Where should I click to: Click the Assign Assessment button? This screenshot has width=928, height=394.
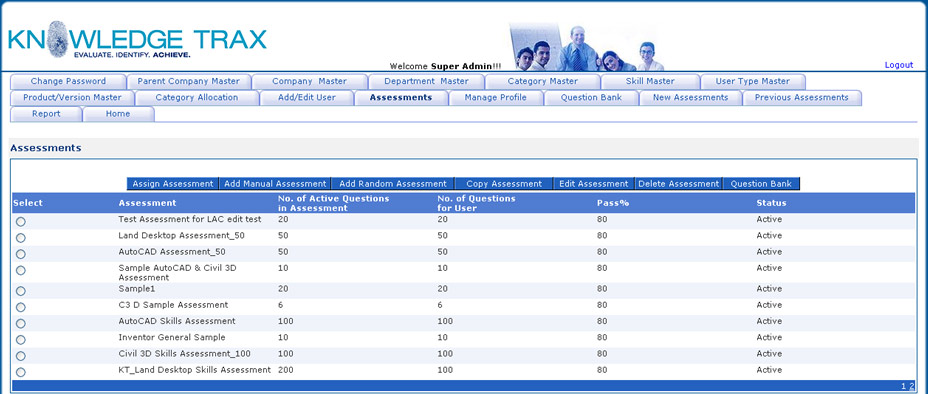tap(173, 184)
